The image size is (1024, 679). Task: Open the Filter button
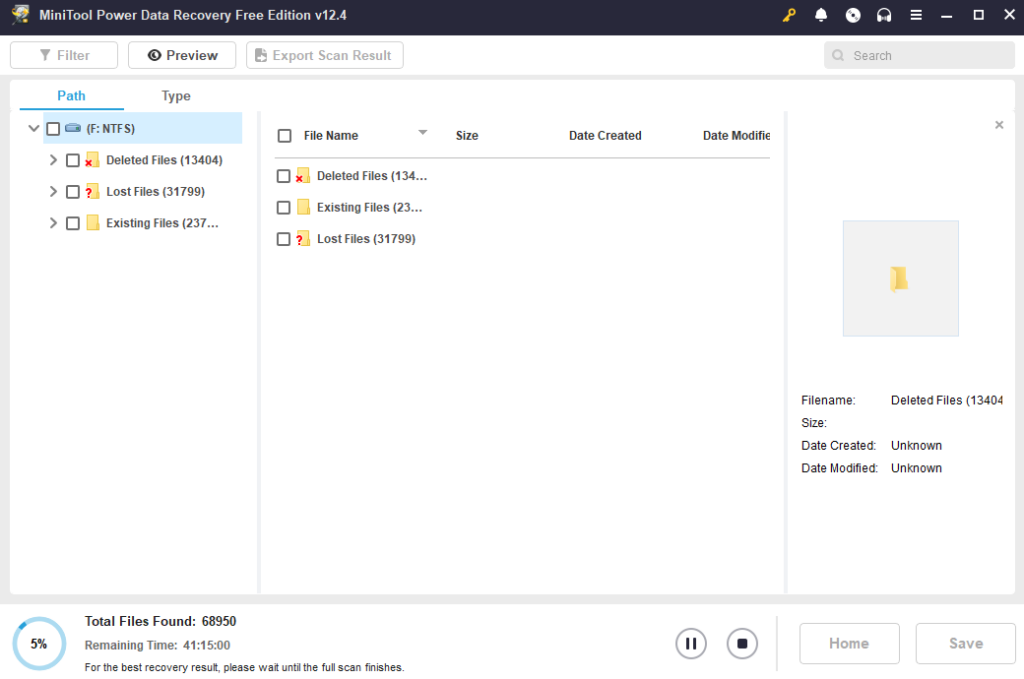click(64, 55)
